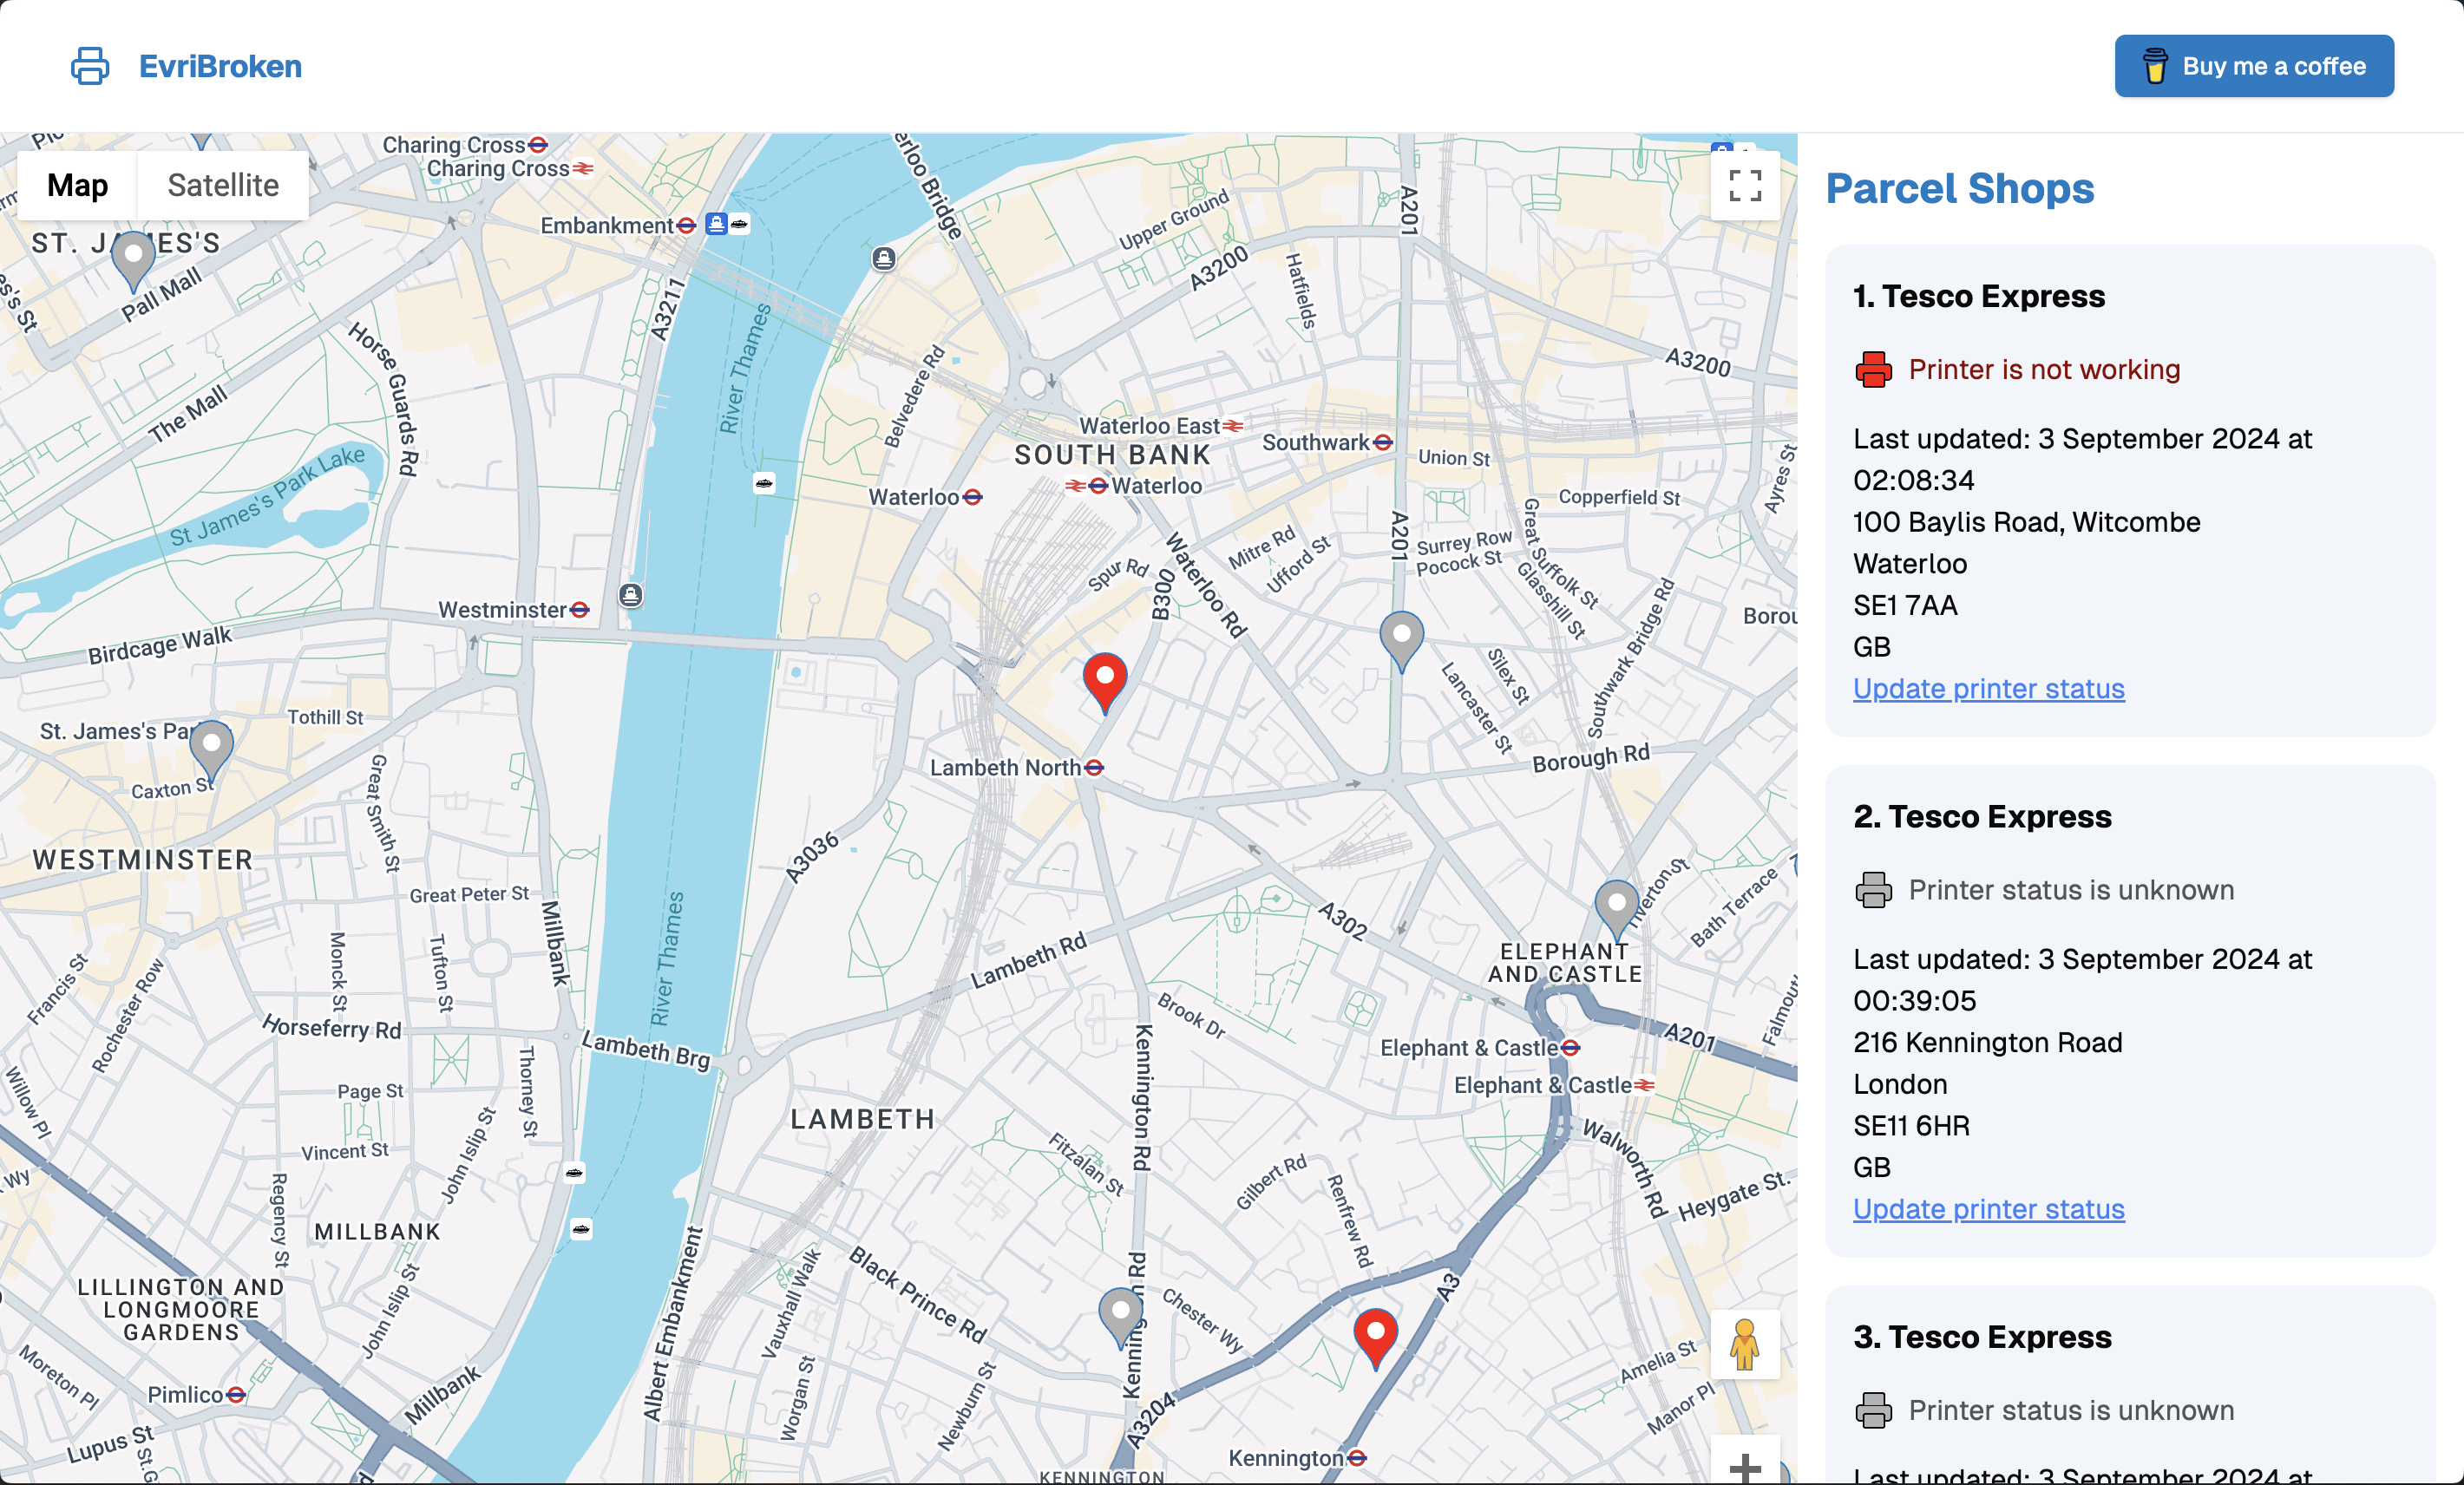Click the Westminster tube station icon
The image size is (2464, 1485).
click(580, 610)
